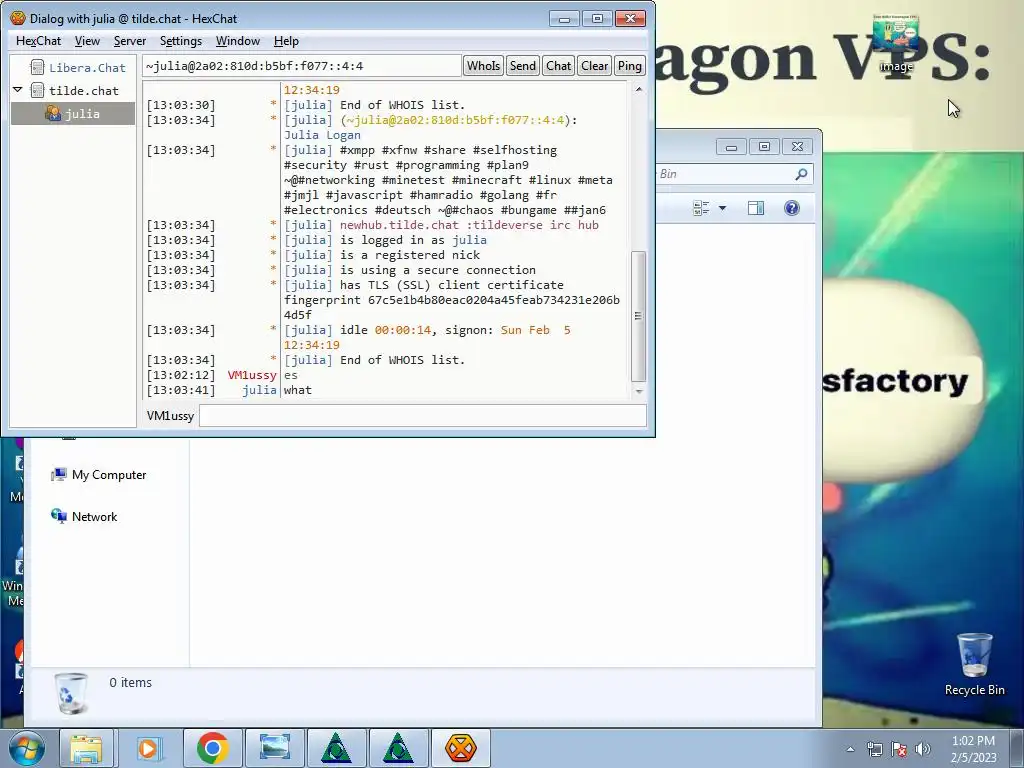The height and width of the screenshot is (768, 1024).
Task: Open the Explorer change view icon
Action: click(x=701, y=208)
